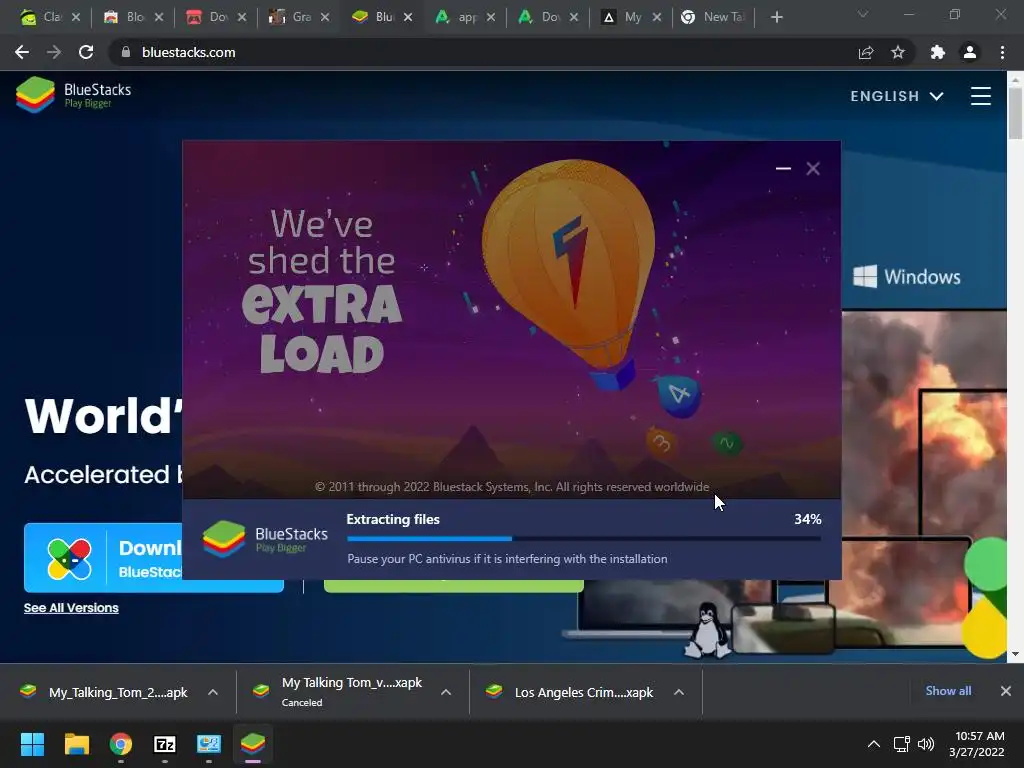Open the Chrome profile avatar
The image size is (1024, 768).
970,52
